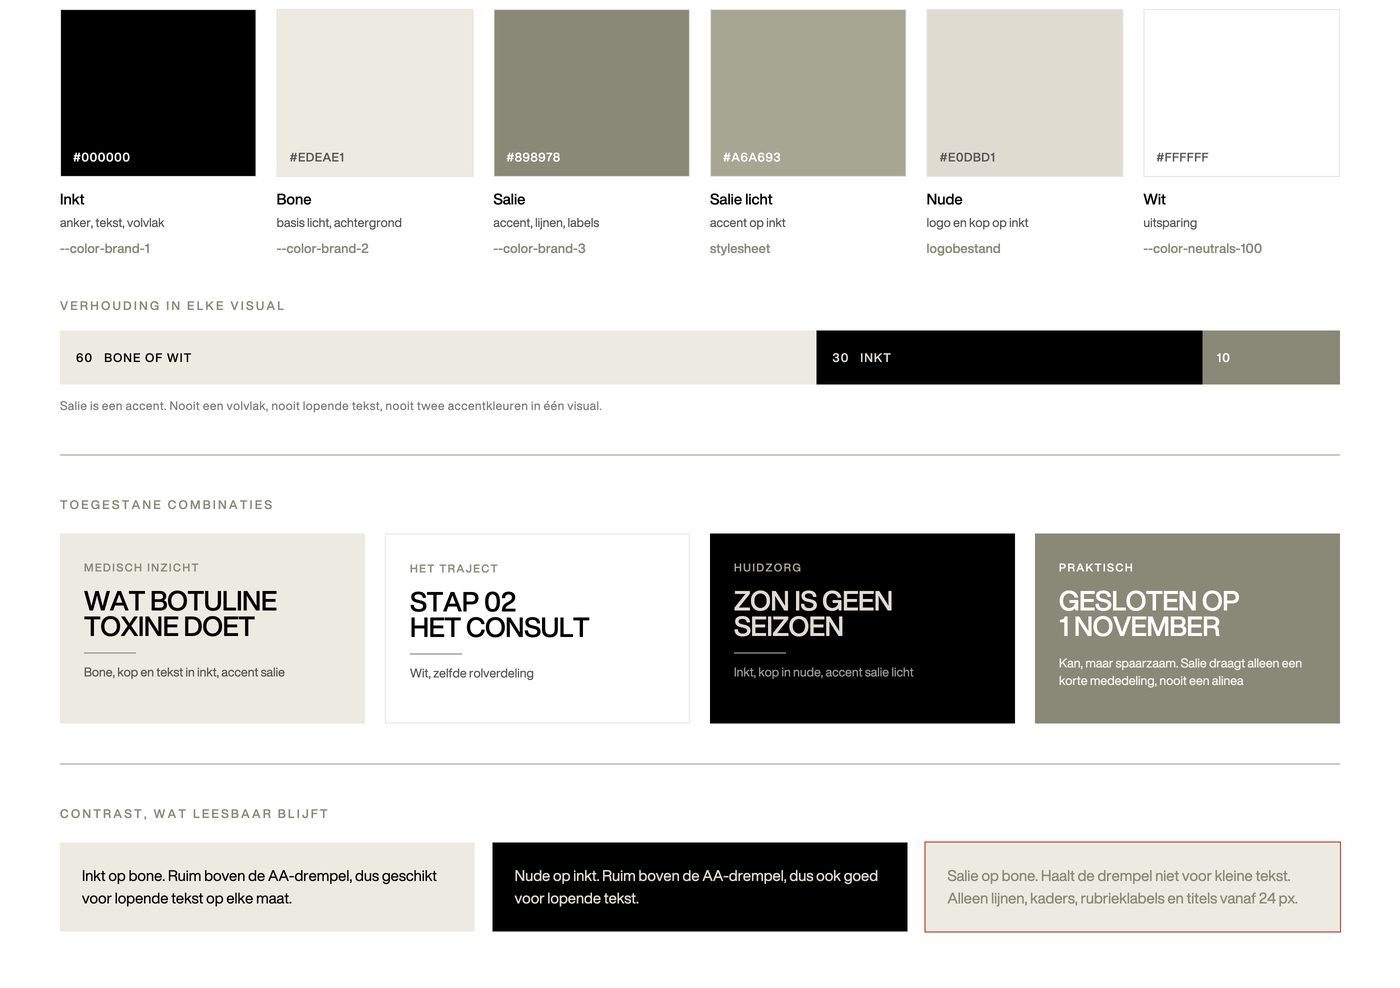Click the 'logobestand' label under Nude
The width and height of the screenshot is (1400, 988).
pyautogui.click(x=963, y=249)
